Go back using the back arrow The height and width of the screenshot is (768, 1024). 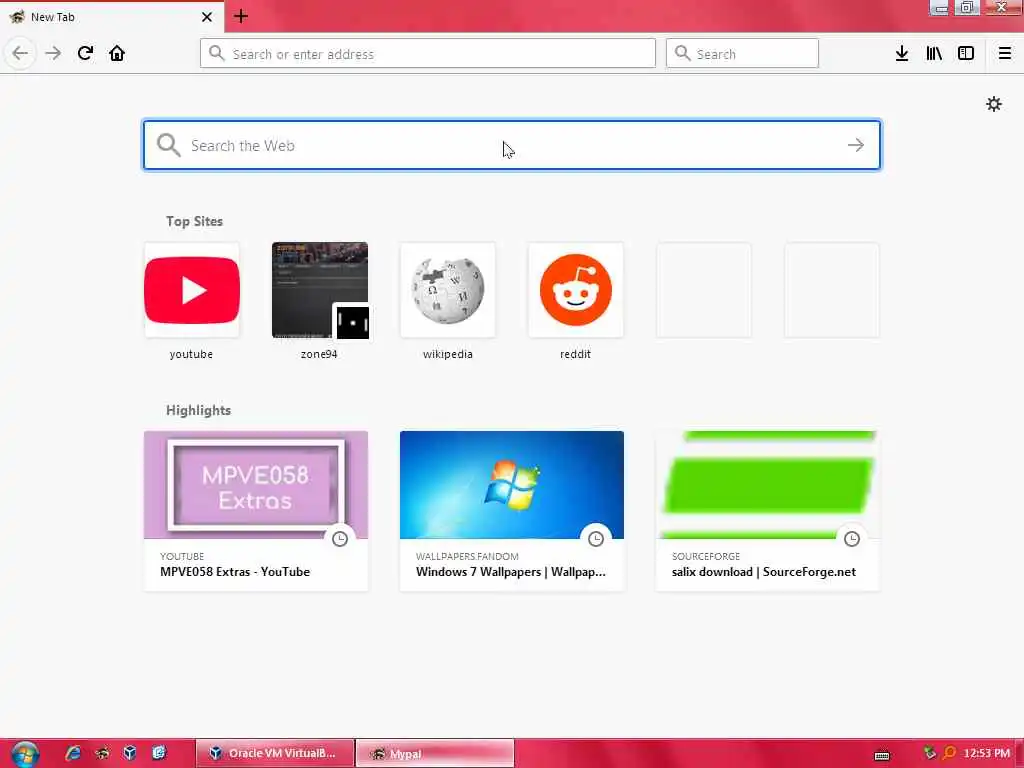coord(20,54)
